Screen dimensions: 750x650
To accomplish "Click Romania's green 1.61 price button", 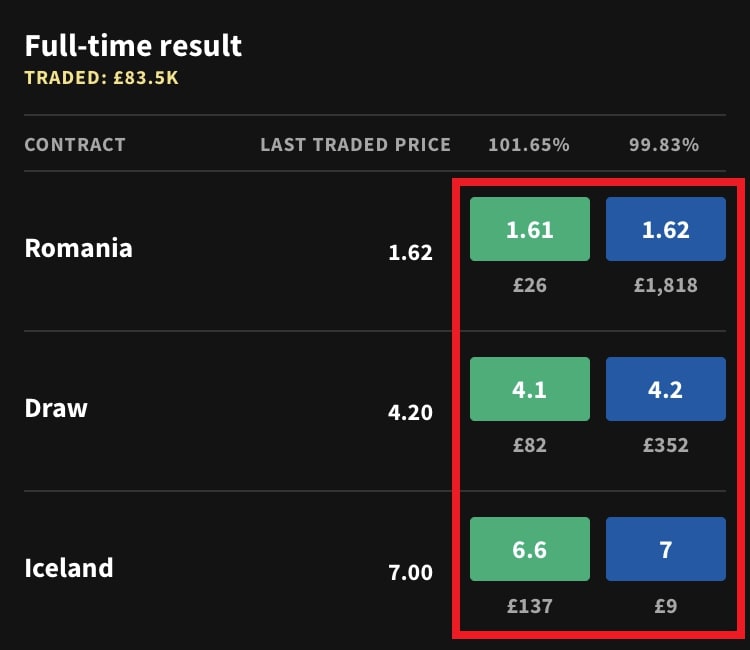I will click(x=529, y=229).
